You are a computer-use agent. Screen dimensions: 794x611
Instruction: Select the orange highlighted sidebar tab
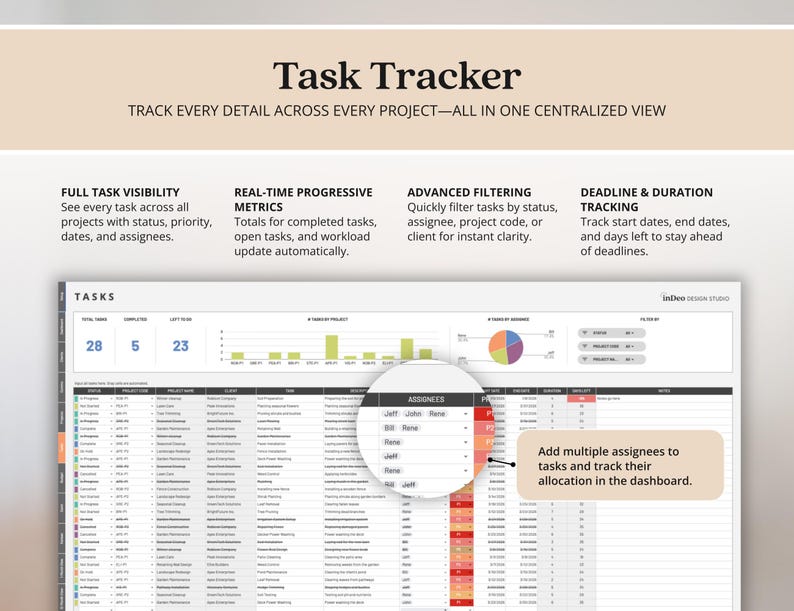pos(62,447)
